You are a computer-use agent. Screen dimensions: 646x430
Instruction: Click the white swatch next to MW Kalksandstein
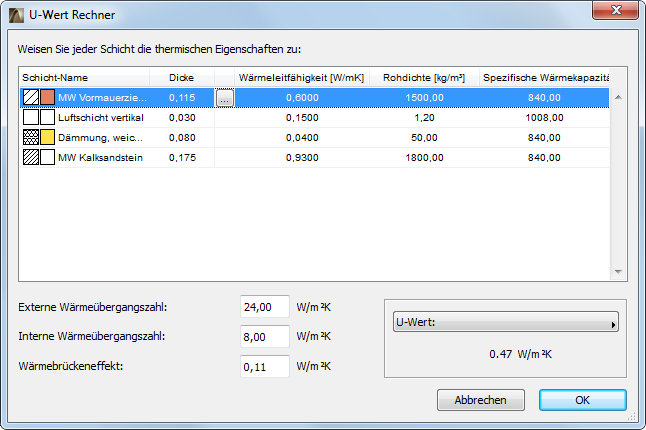[x=47, y=157]
